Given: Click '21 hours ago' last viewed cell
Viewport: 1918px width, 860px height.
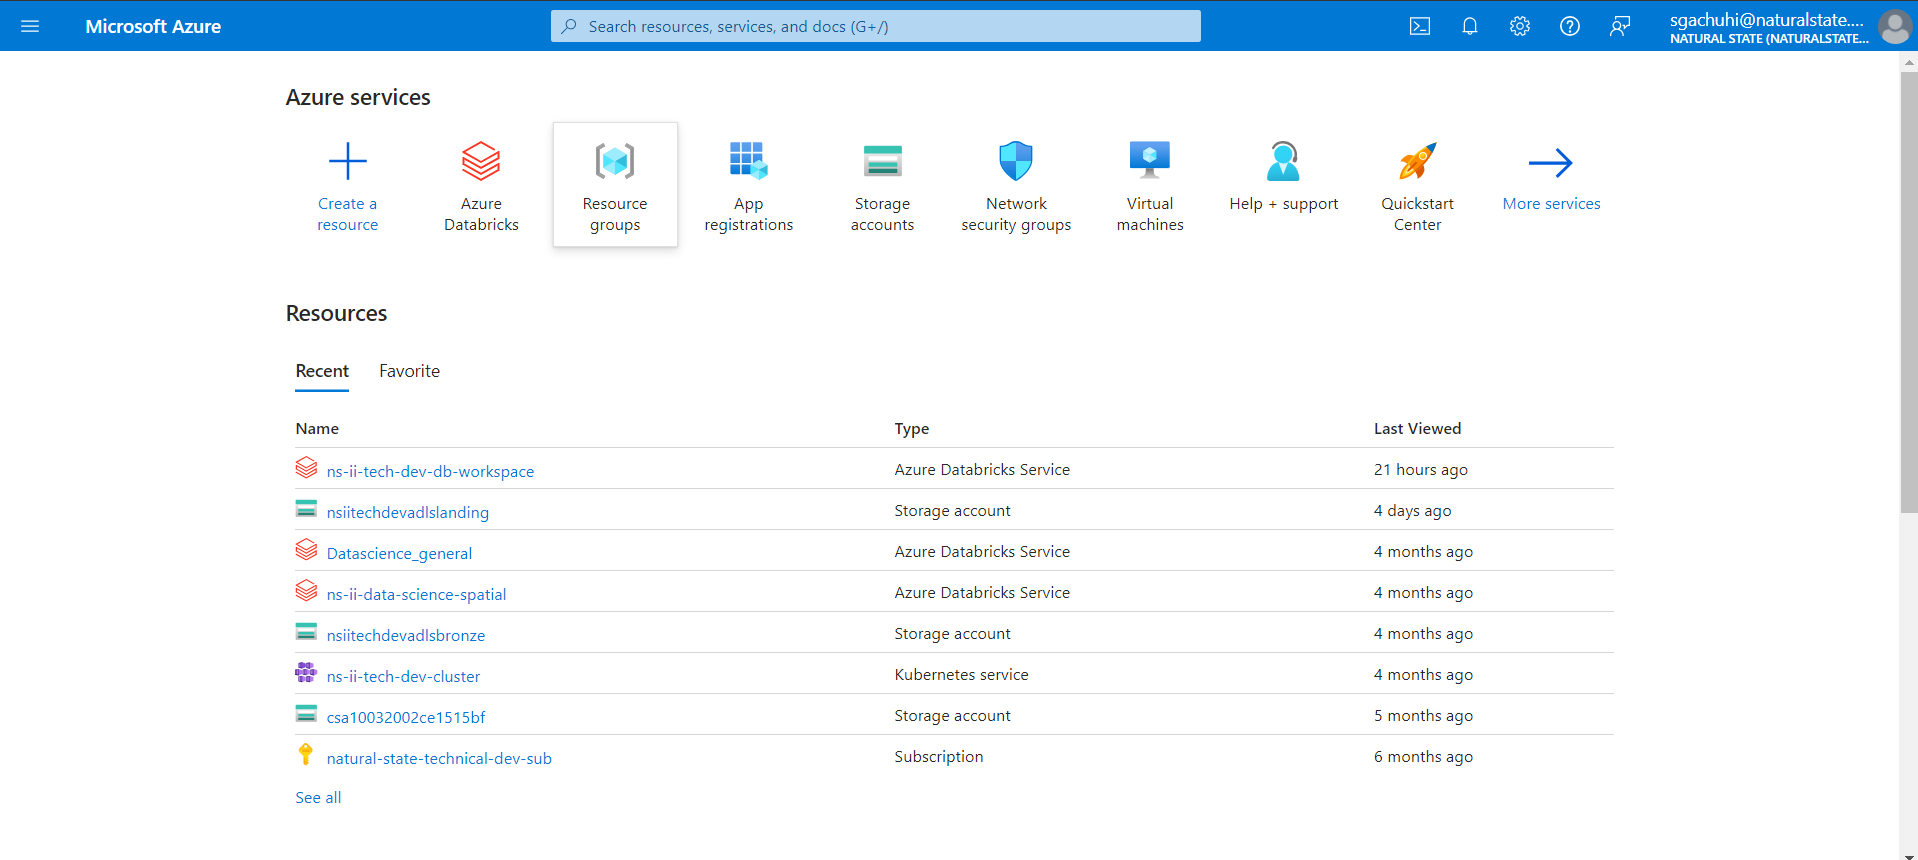Looking at the screenshot, I should point(1420,469).
